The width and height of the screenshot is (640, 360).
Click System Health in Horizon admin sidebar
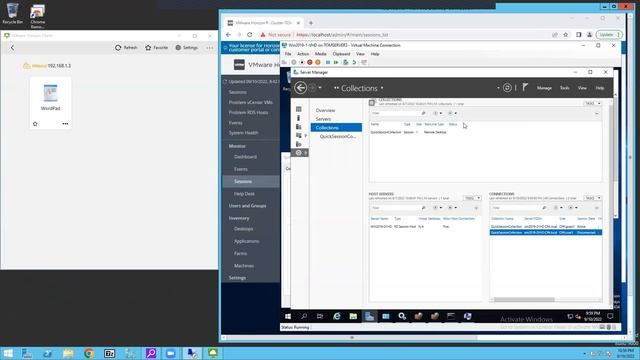point(243,133)
